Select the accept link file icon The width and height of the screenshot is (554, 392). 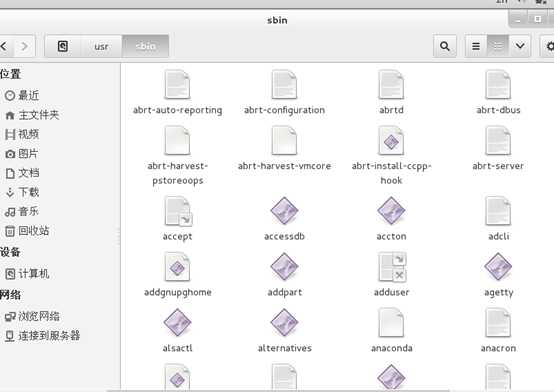tap(178, 211)
